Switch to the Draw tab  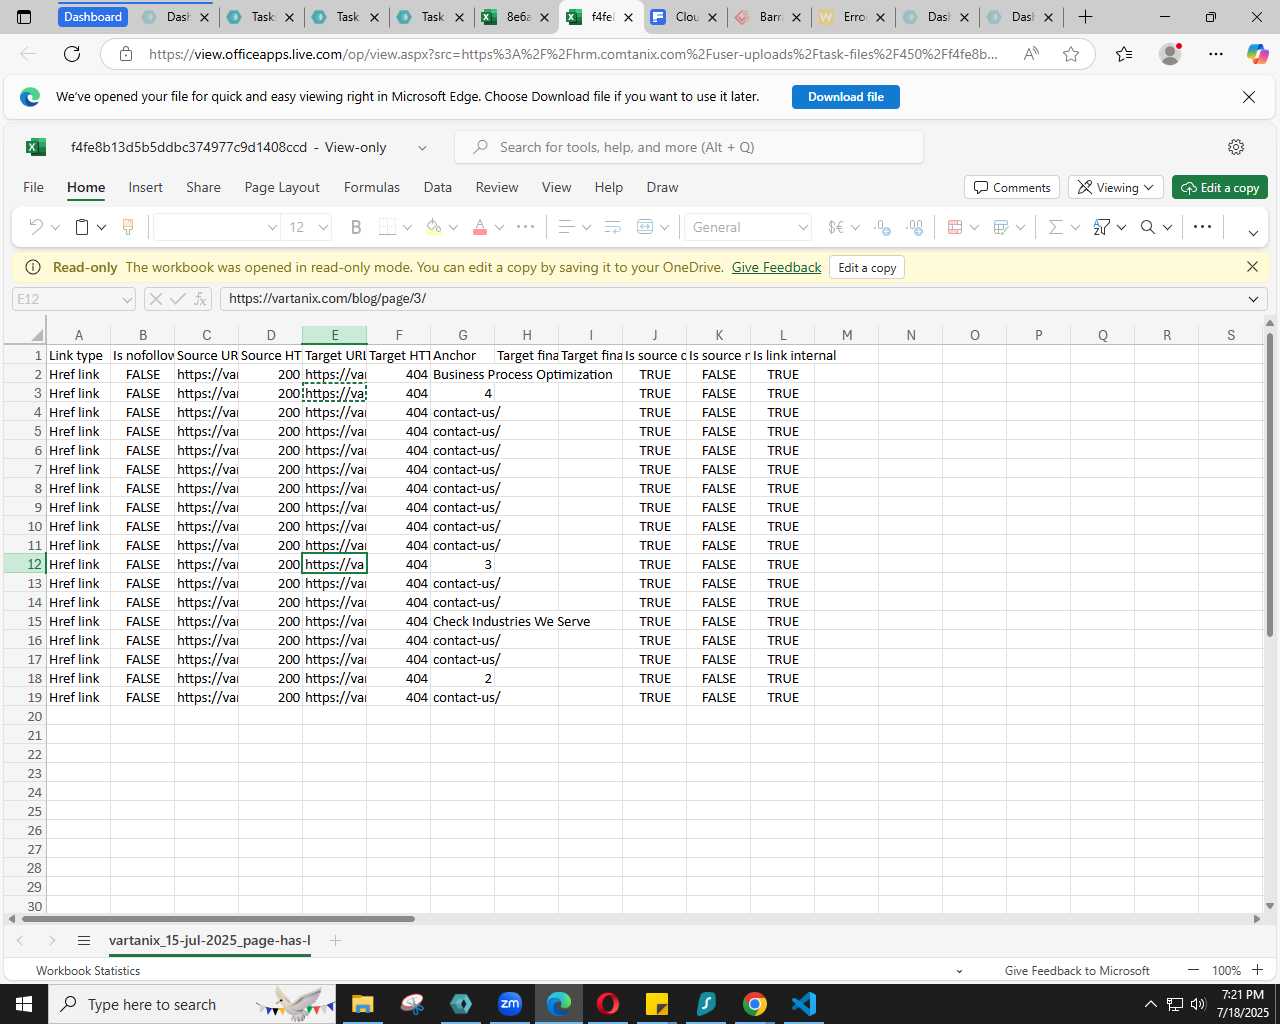coord(662,187)
